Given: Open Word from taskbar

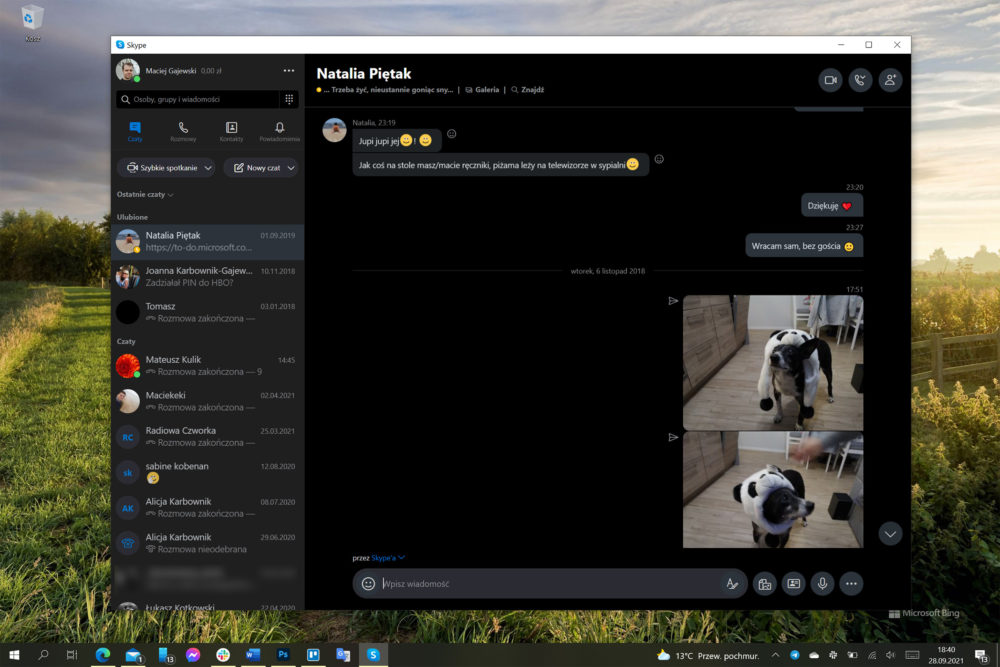Looking at the screenshot, I should pos(253,654).
